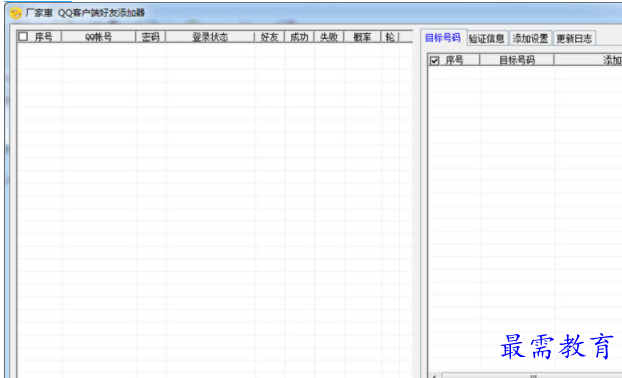
Task: Click the horizontal scrollbar under the target list
Action: pyautogui.click(x=532, y=375)
